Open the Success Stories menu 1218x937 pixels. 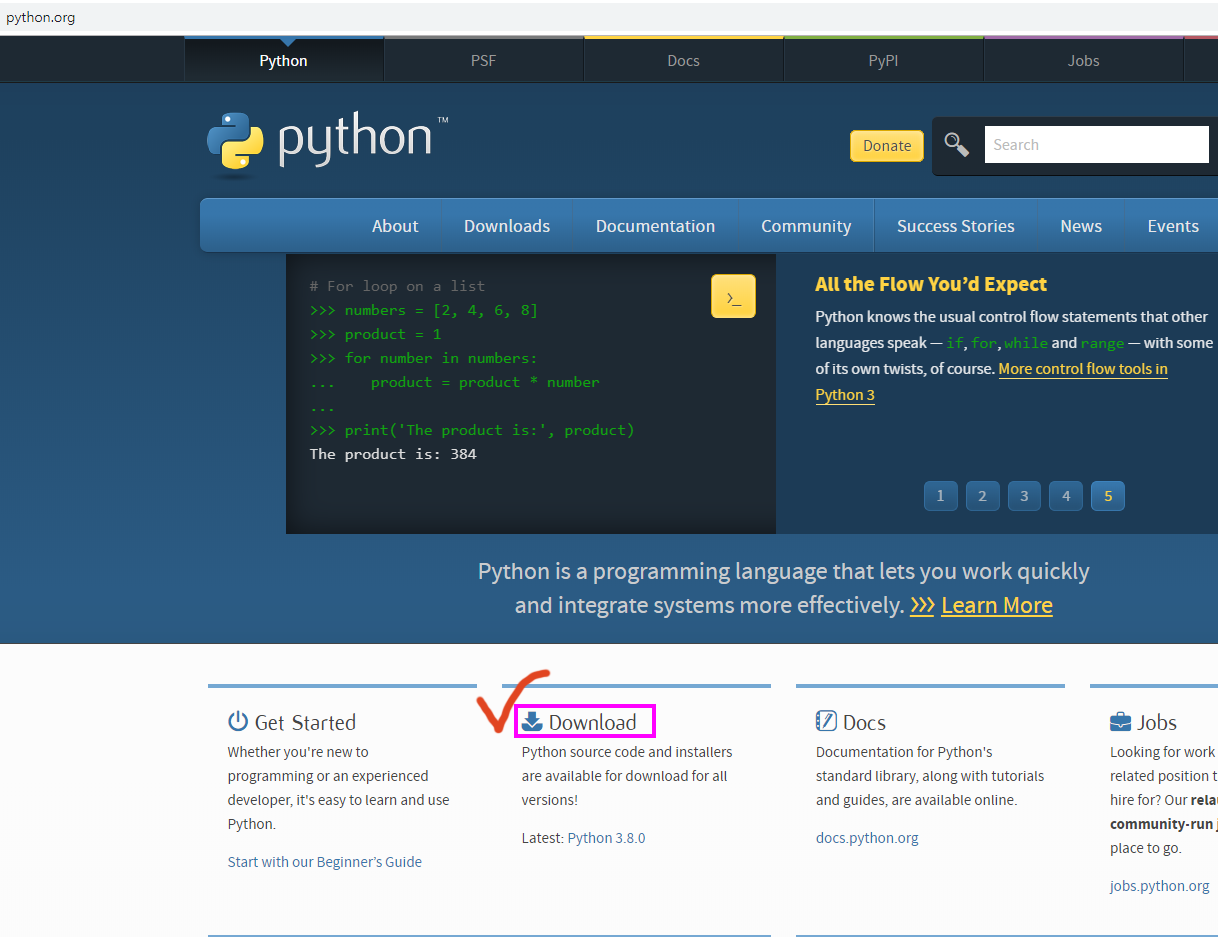tap(956, 226)
